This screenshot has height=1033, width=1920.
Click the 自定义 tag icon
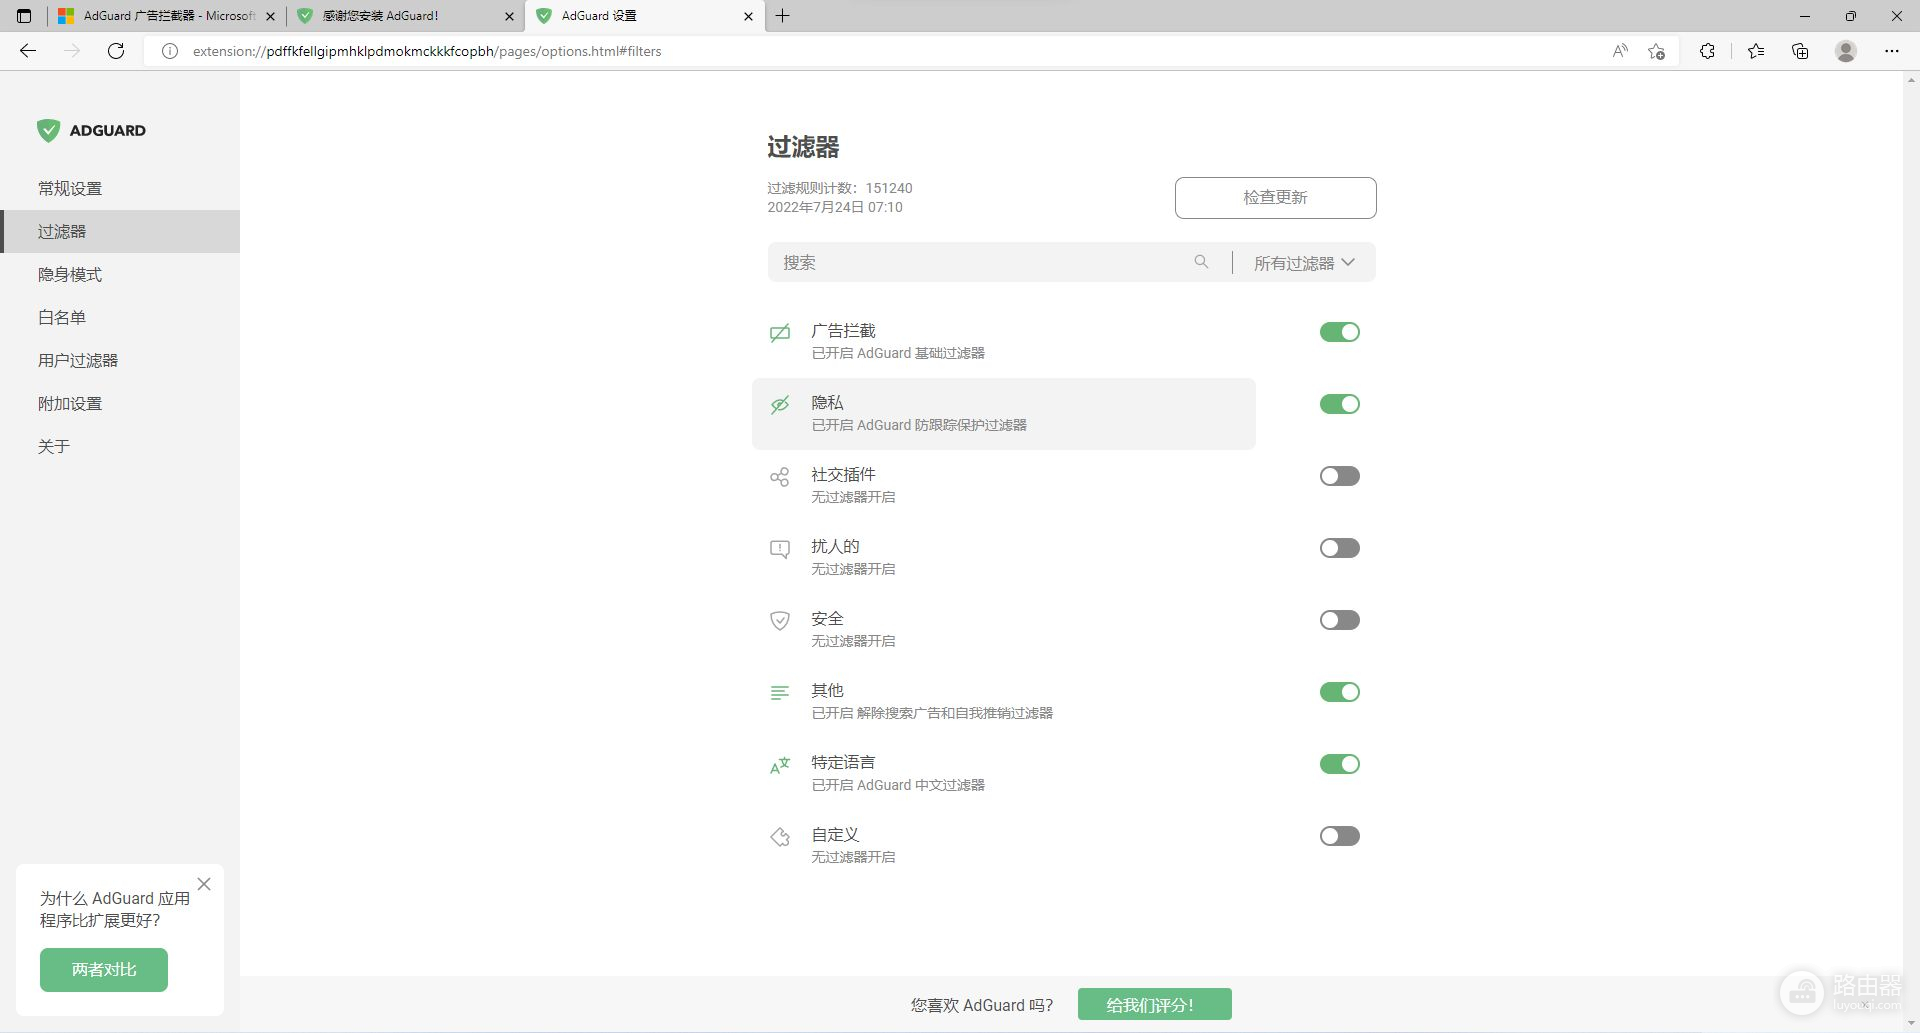780,837
